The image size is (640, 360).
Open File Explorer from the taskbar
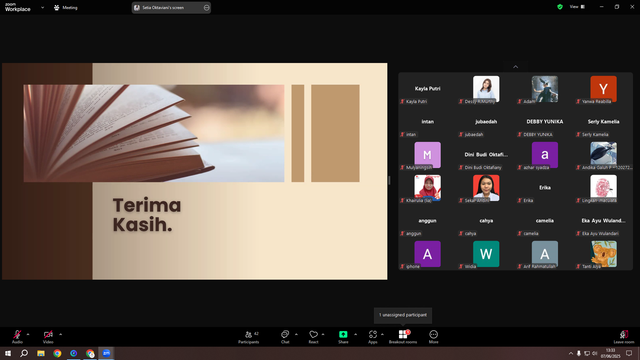click(x=41, y=353)
